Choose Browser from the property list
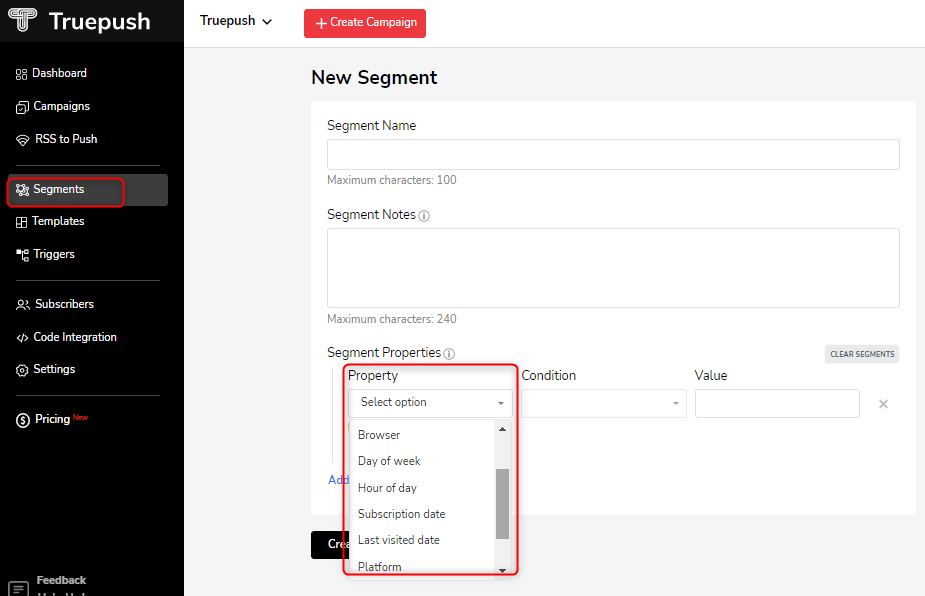Image resolution: width=925 pixels, height=596 pixels. 379,435
